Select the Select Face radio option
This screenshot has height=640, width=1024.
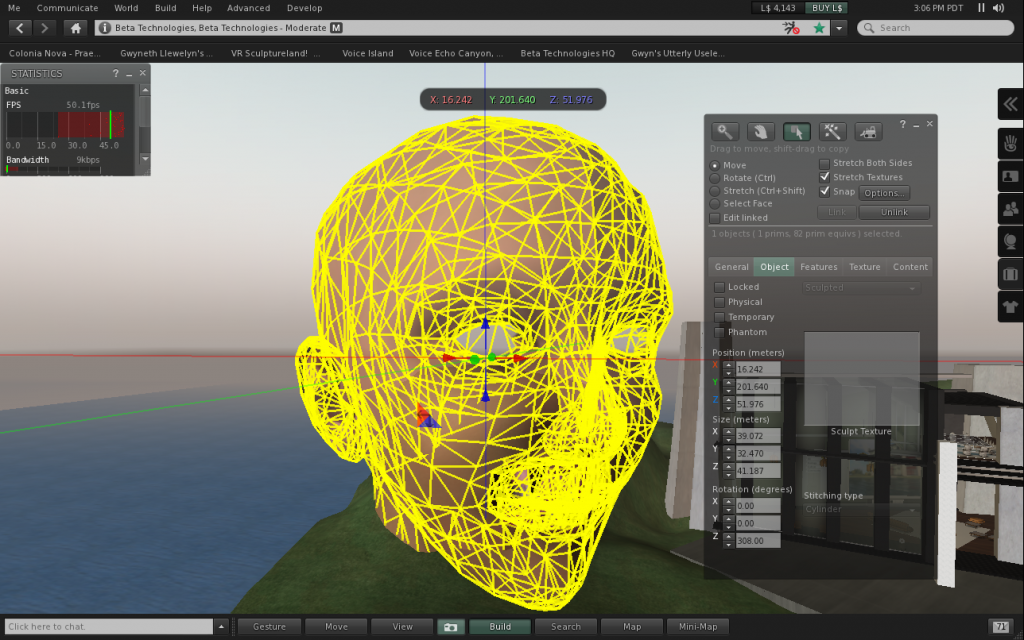click(x=715, y=204)
